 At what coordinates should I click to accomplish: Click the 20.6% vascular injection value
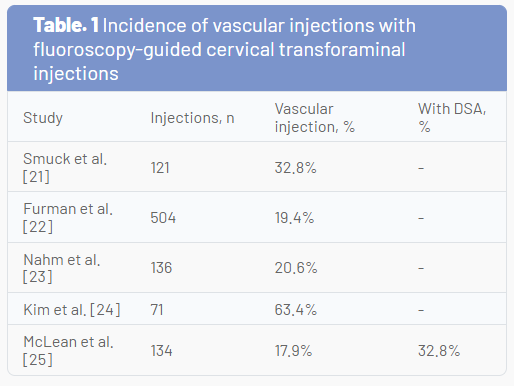click(296, 268)
